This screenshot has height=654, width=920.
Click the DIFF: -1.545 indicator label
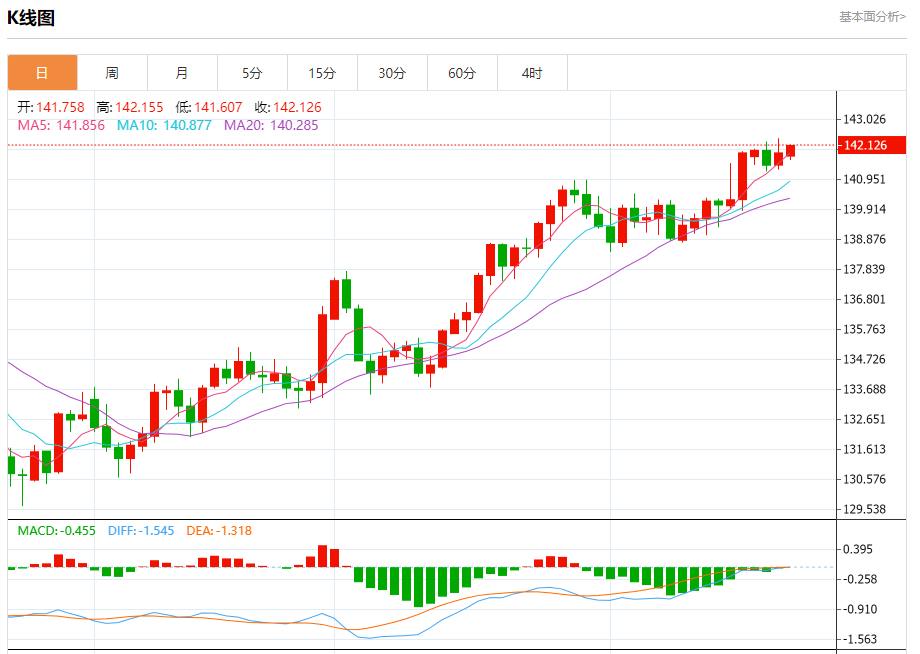140,531
